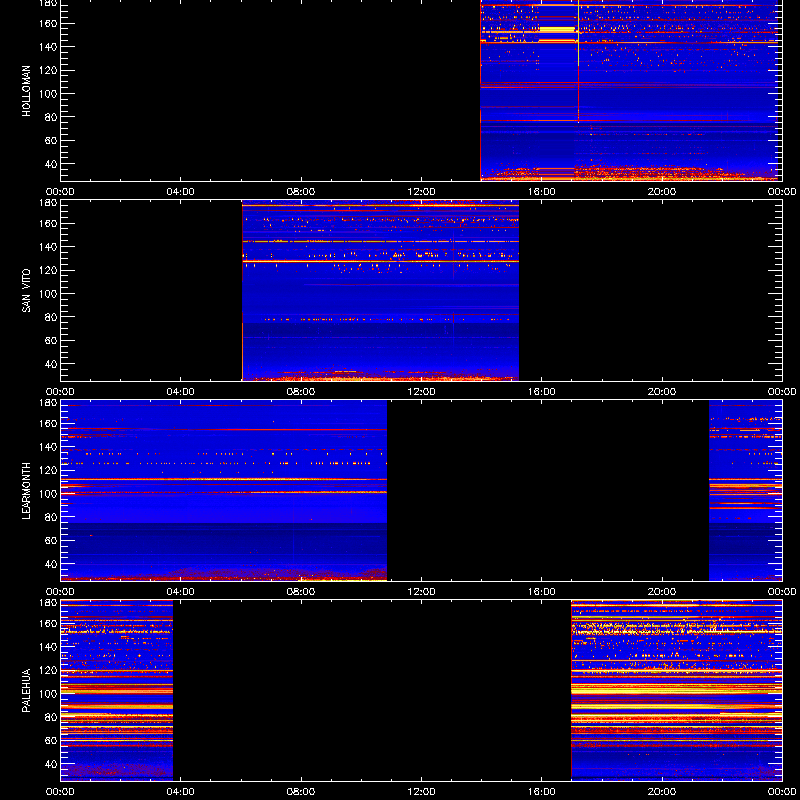Select the 140 tick on the SAN VITO axis
The width and height of the screenshot is (800, 800).
coord(49,247)
